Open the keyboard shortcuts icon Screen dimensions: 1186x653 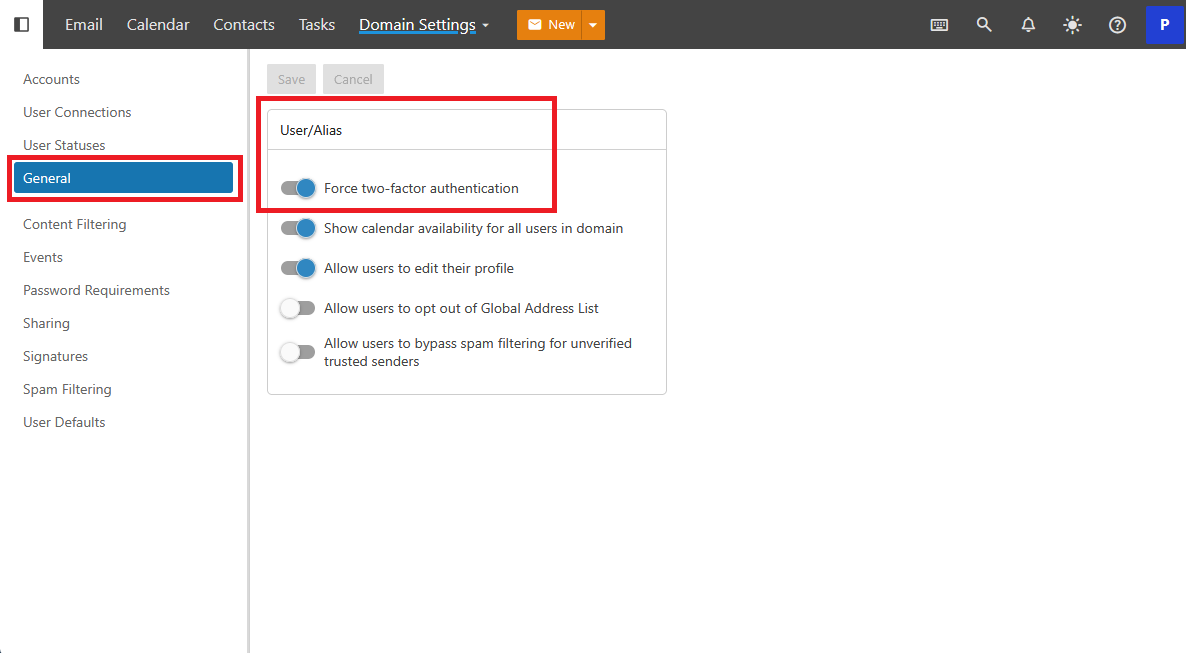(939, 25)
